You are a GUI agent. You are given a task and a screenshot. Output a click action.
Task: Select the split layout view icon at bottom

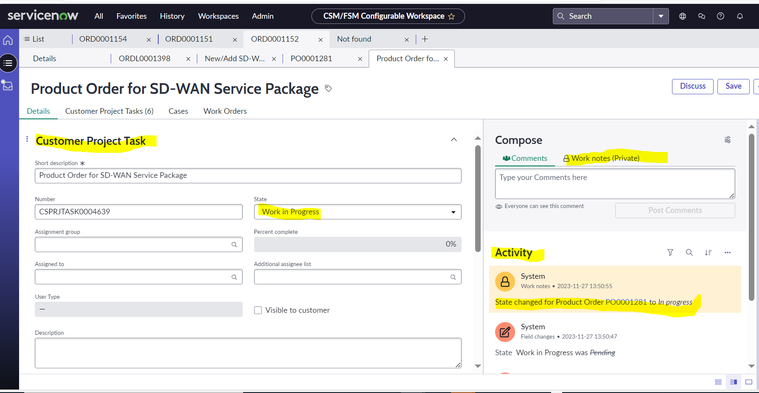[733, 382]
